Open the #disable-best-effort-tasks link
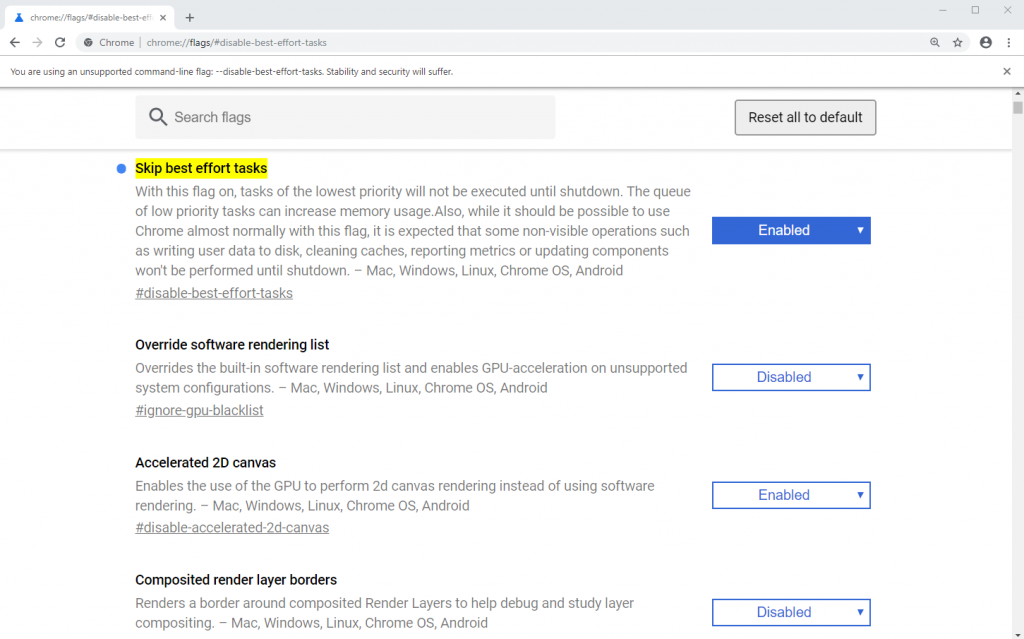The width and height of the screenshot is (1024, 639). tap(214, 293)
